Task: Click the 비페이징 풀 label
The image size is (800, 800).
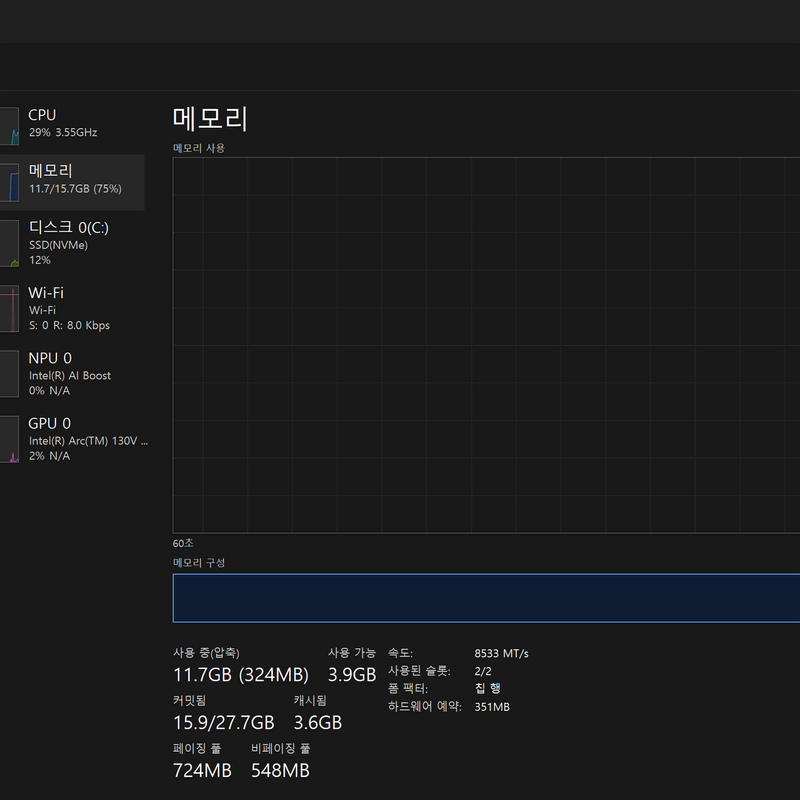Action: tap(281, 748)
